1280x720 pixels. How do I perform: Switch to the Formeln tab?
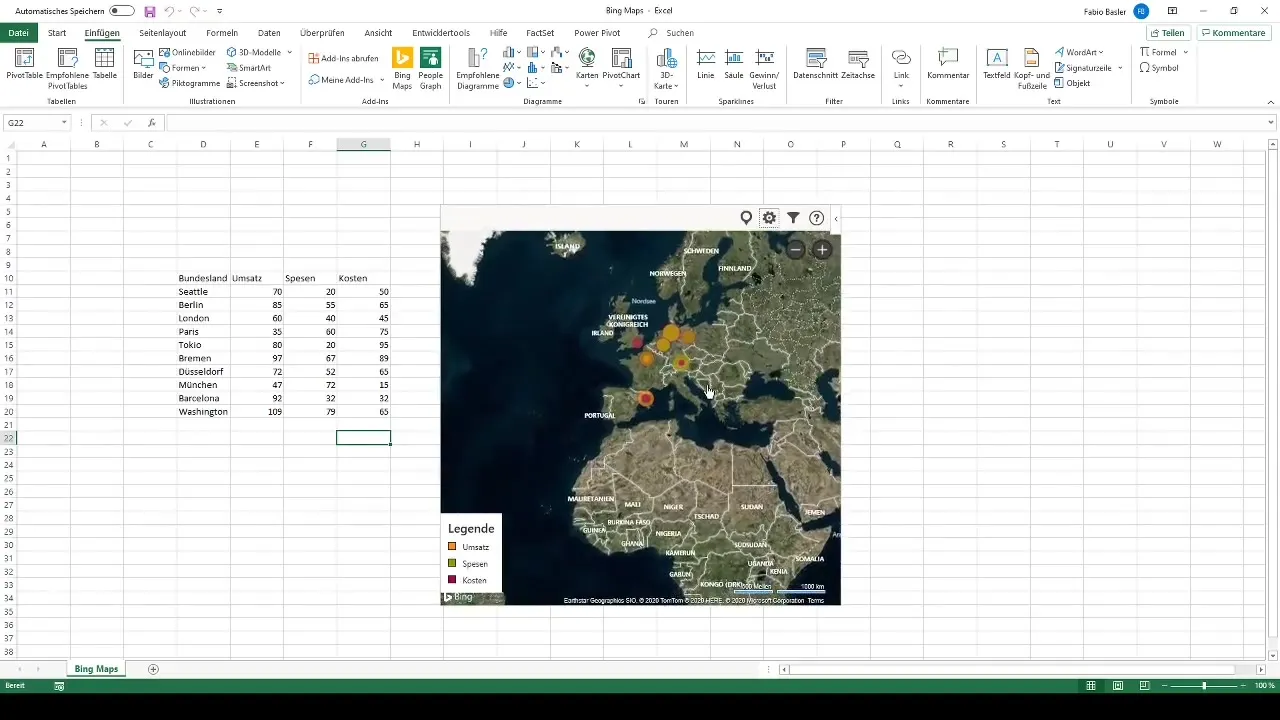tap(222, 33)
